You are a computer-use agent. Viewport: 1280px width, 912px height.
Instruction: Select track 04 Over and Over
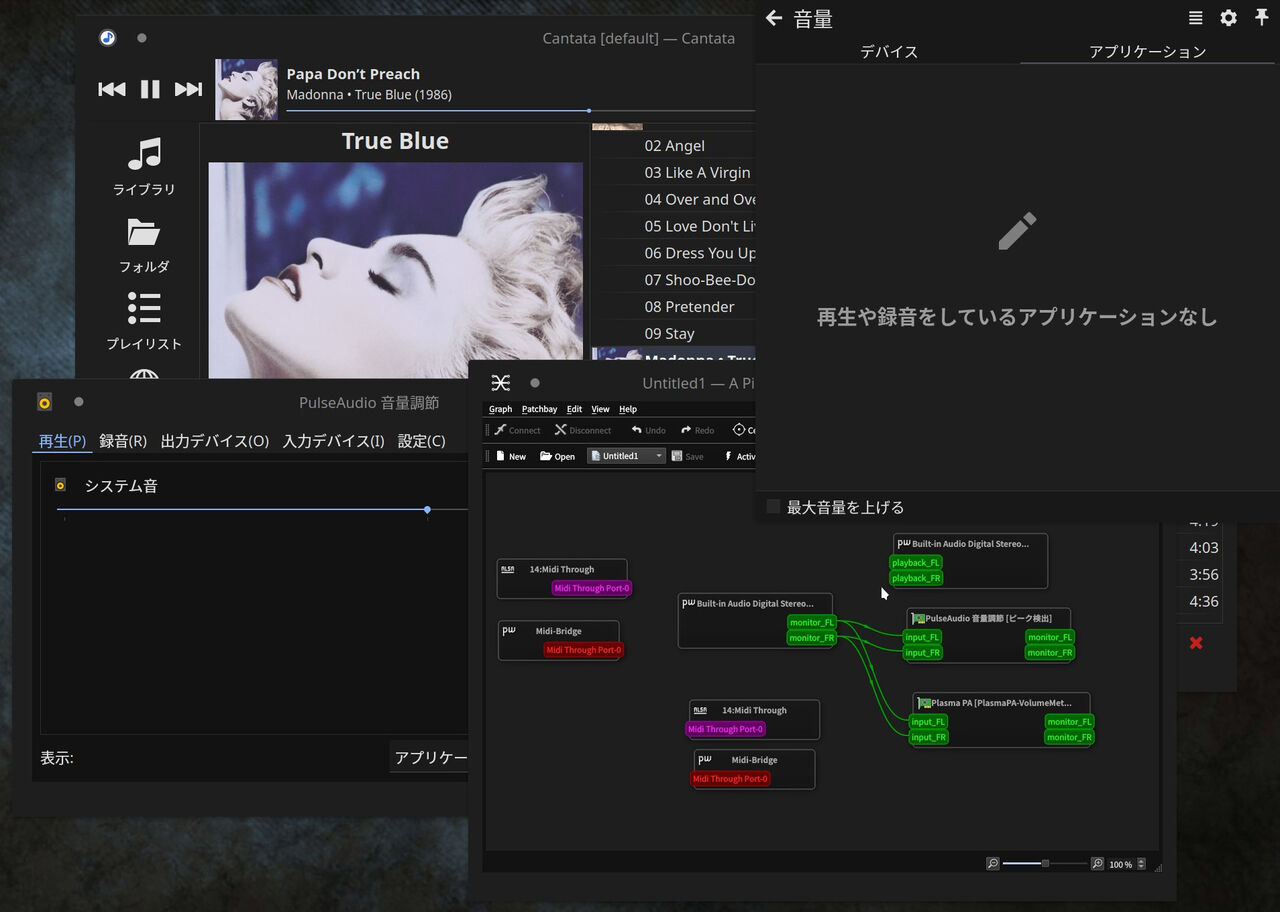[x=700, y=199]
